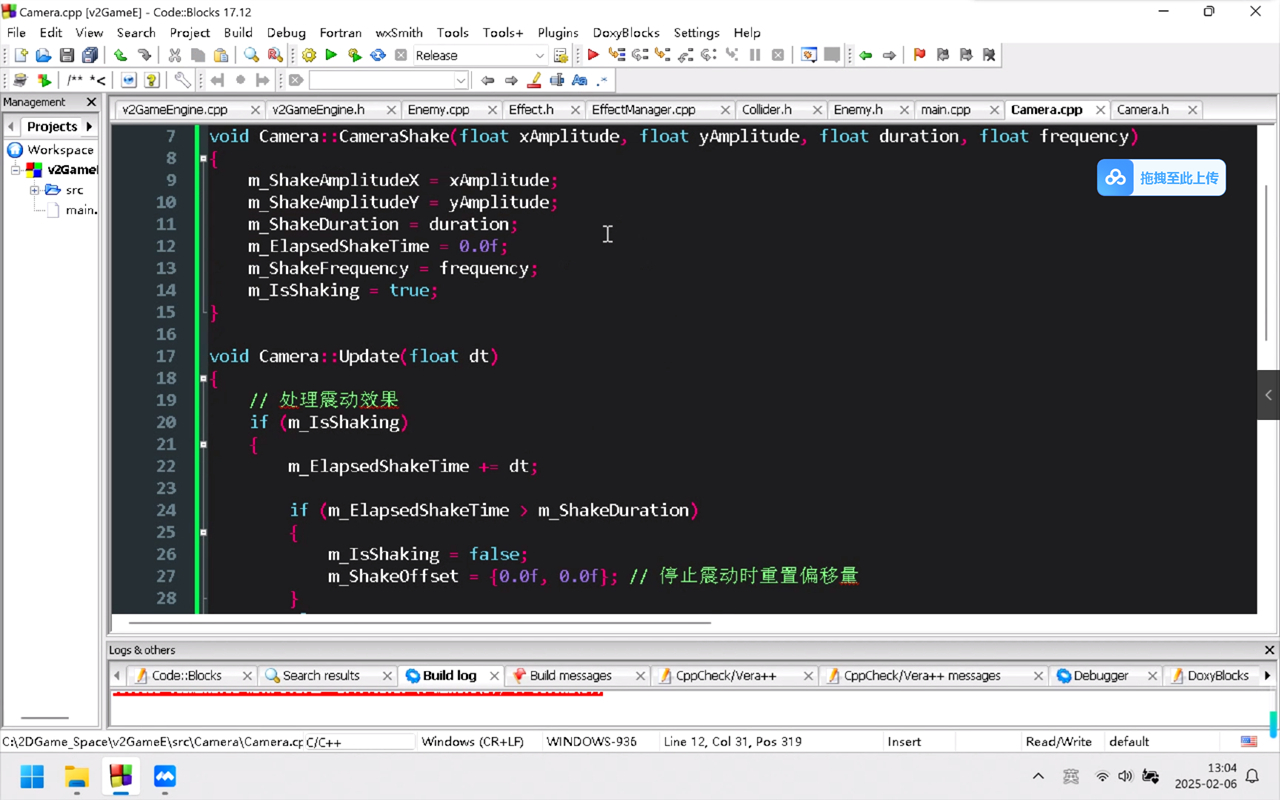This screenshot has height=800, width=1280.
Task: Click the highlight marker pen icon
Action: pos(534,80)
